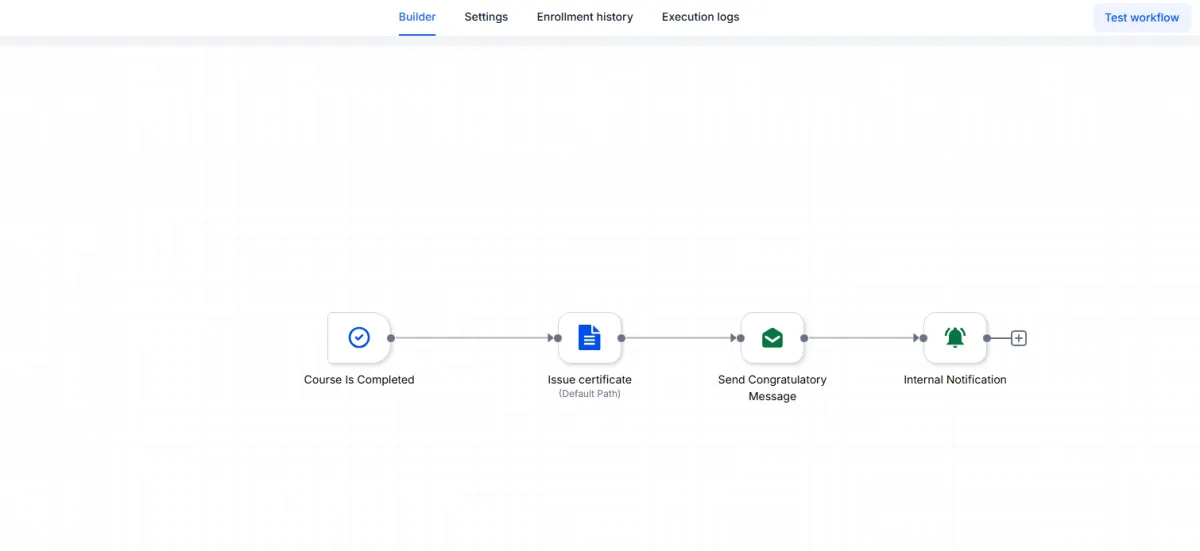
Task: Switch to the Builder tab
Action: pos(417,17)
